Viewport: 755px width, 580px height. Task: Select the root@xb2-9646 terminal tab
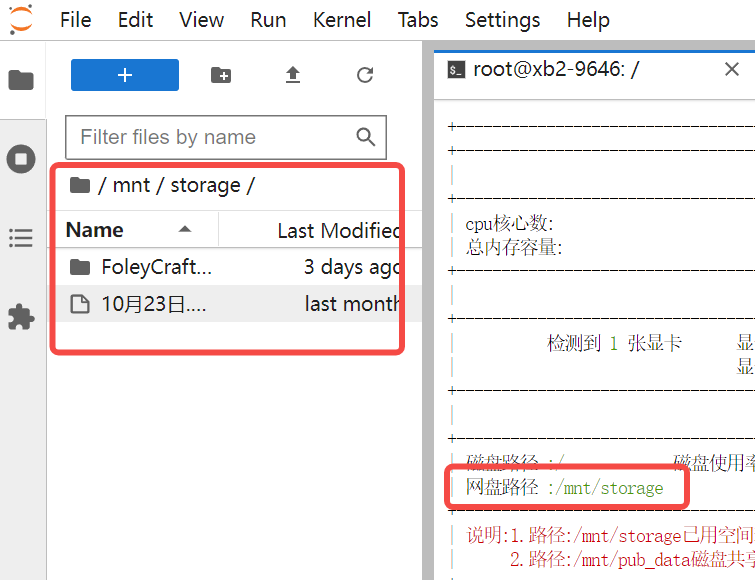pyautogui.click(x=556, y=69)
